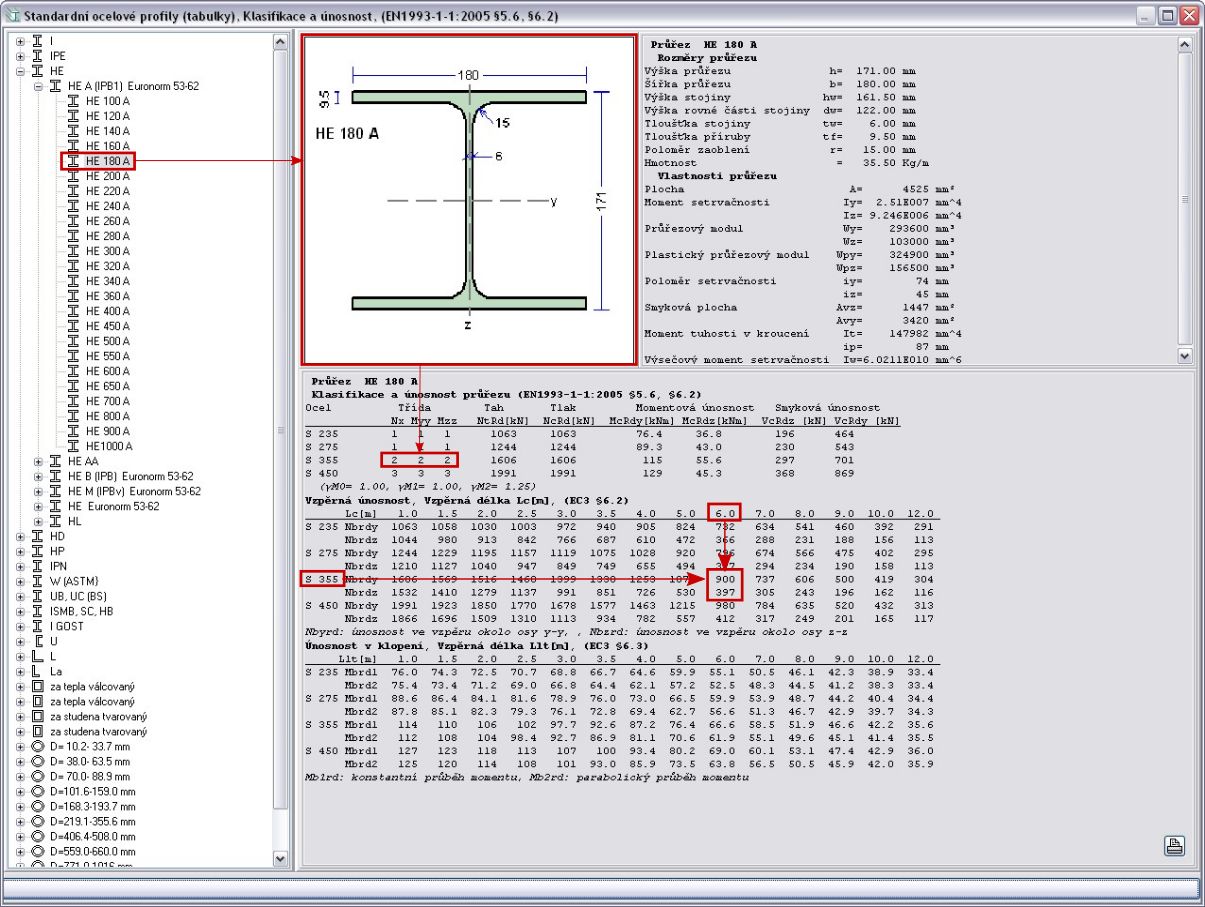Select the highlighted HE 180 A profile
This screenshot has width=1205, height=907.
click(x=107, y=161)
